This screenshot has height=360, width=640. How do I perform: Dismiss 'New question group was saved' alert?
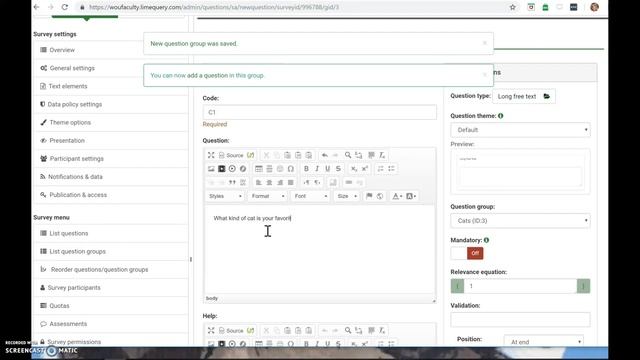[484, 43]
